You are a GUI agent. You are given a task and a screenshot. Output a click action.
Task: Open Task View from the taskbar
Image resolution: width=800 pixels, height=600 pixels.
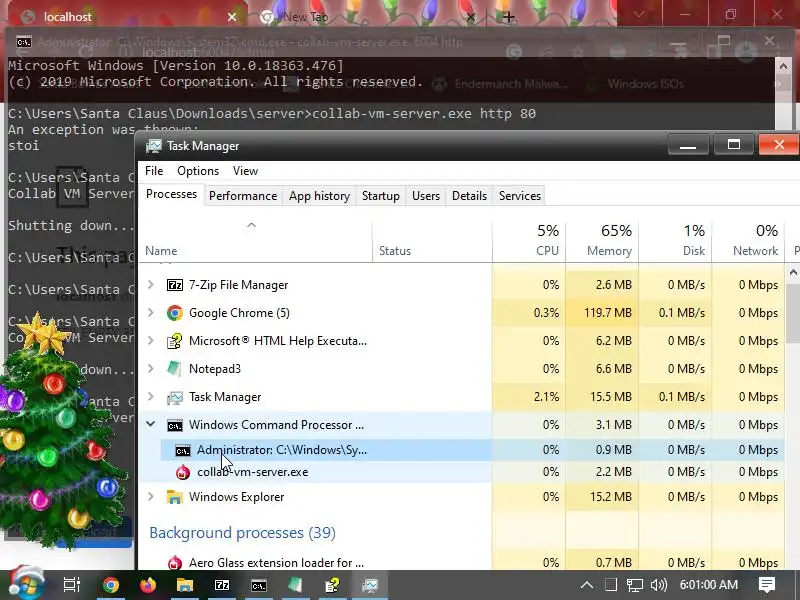[72, 585]
